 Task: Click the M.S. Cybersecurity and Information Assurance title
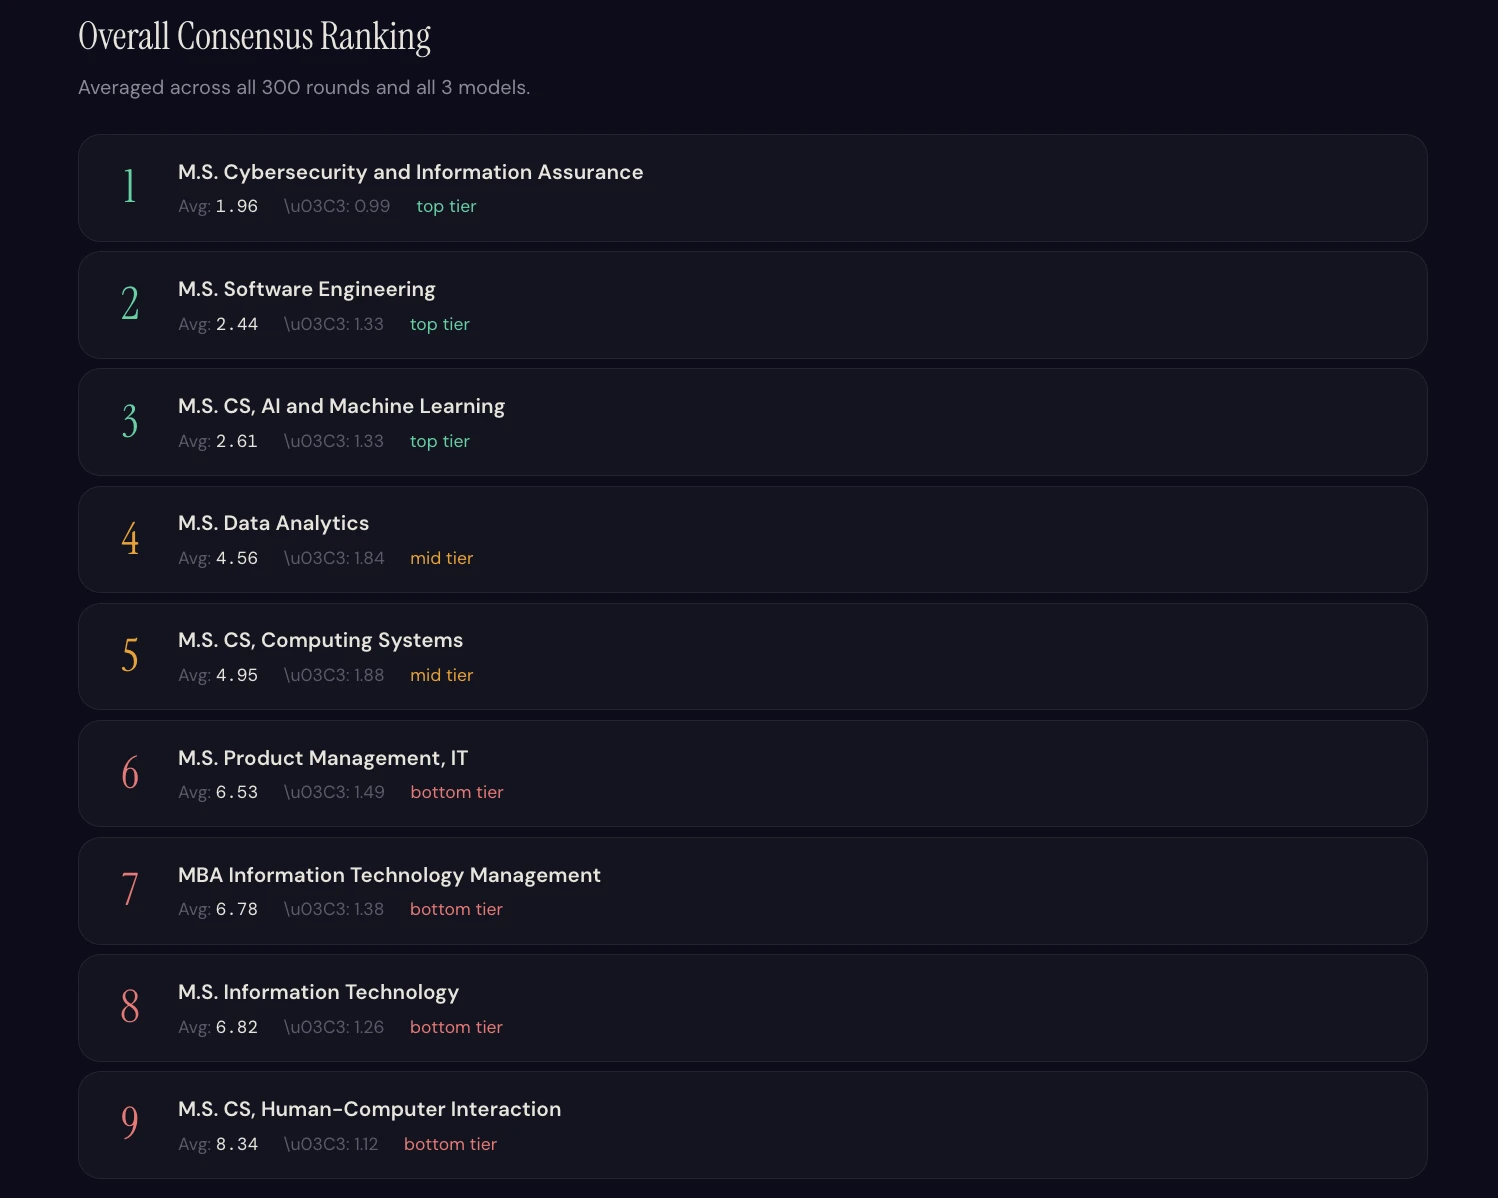[x=410, y=172]
